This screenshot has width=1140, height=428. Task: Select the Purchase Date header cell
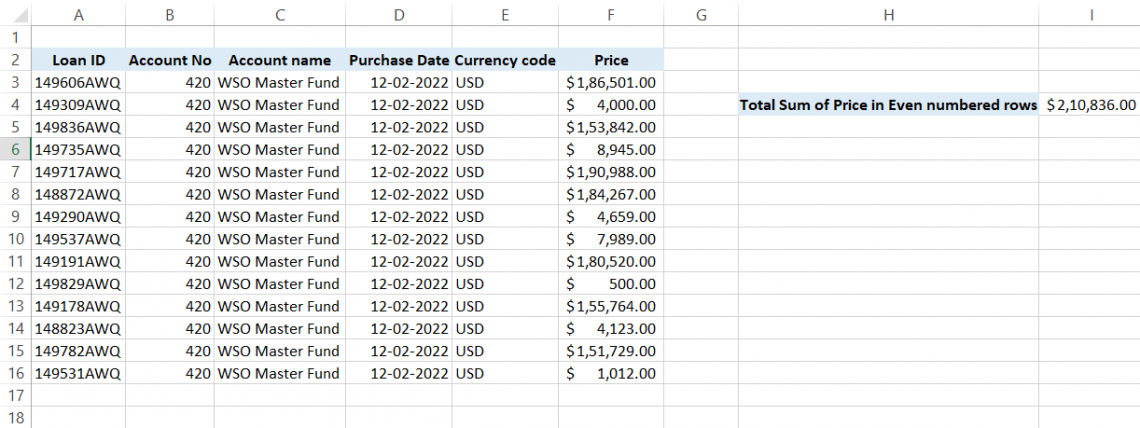398,60
